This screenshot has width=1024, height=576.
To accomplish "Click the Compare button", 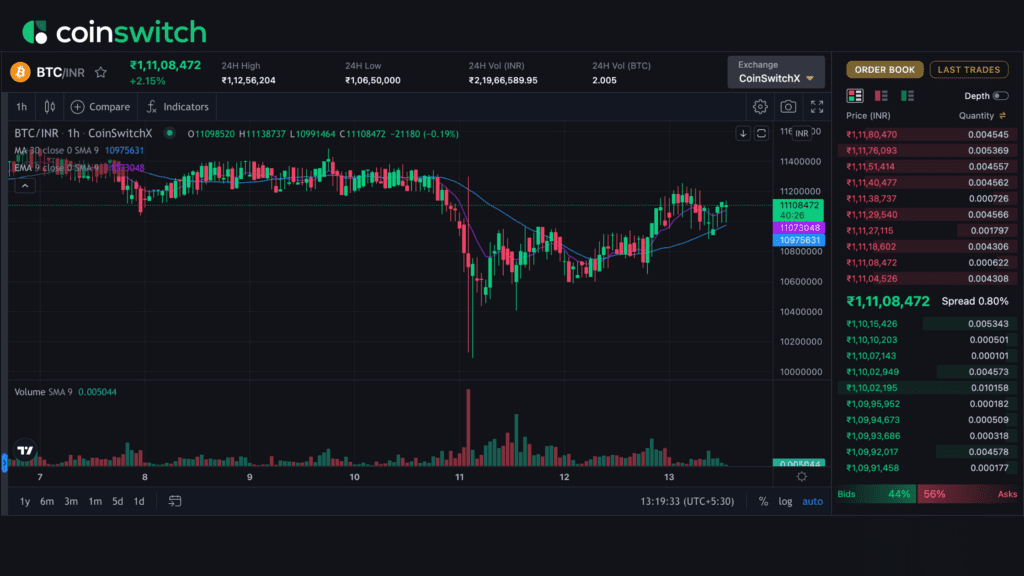I will pyautogui.click(x=100, y=107).
